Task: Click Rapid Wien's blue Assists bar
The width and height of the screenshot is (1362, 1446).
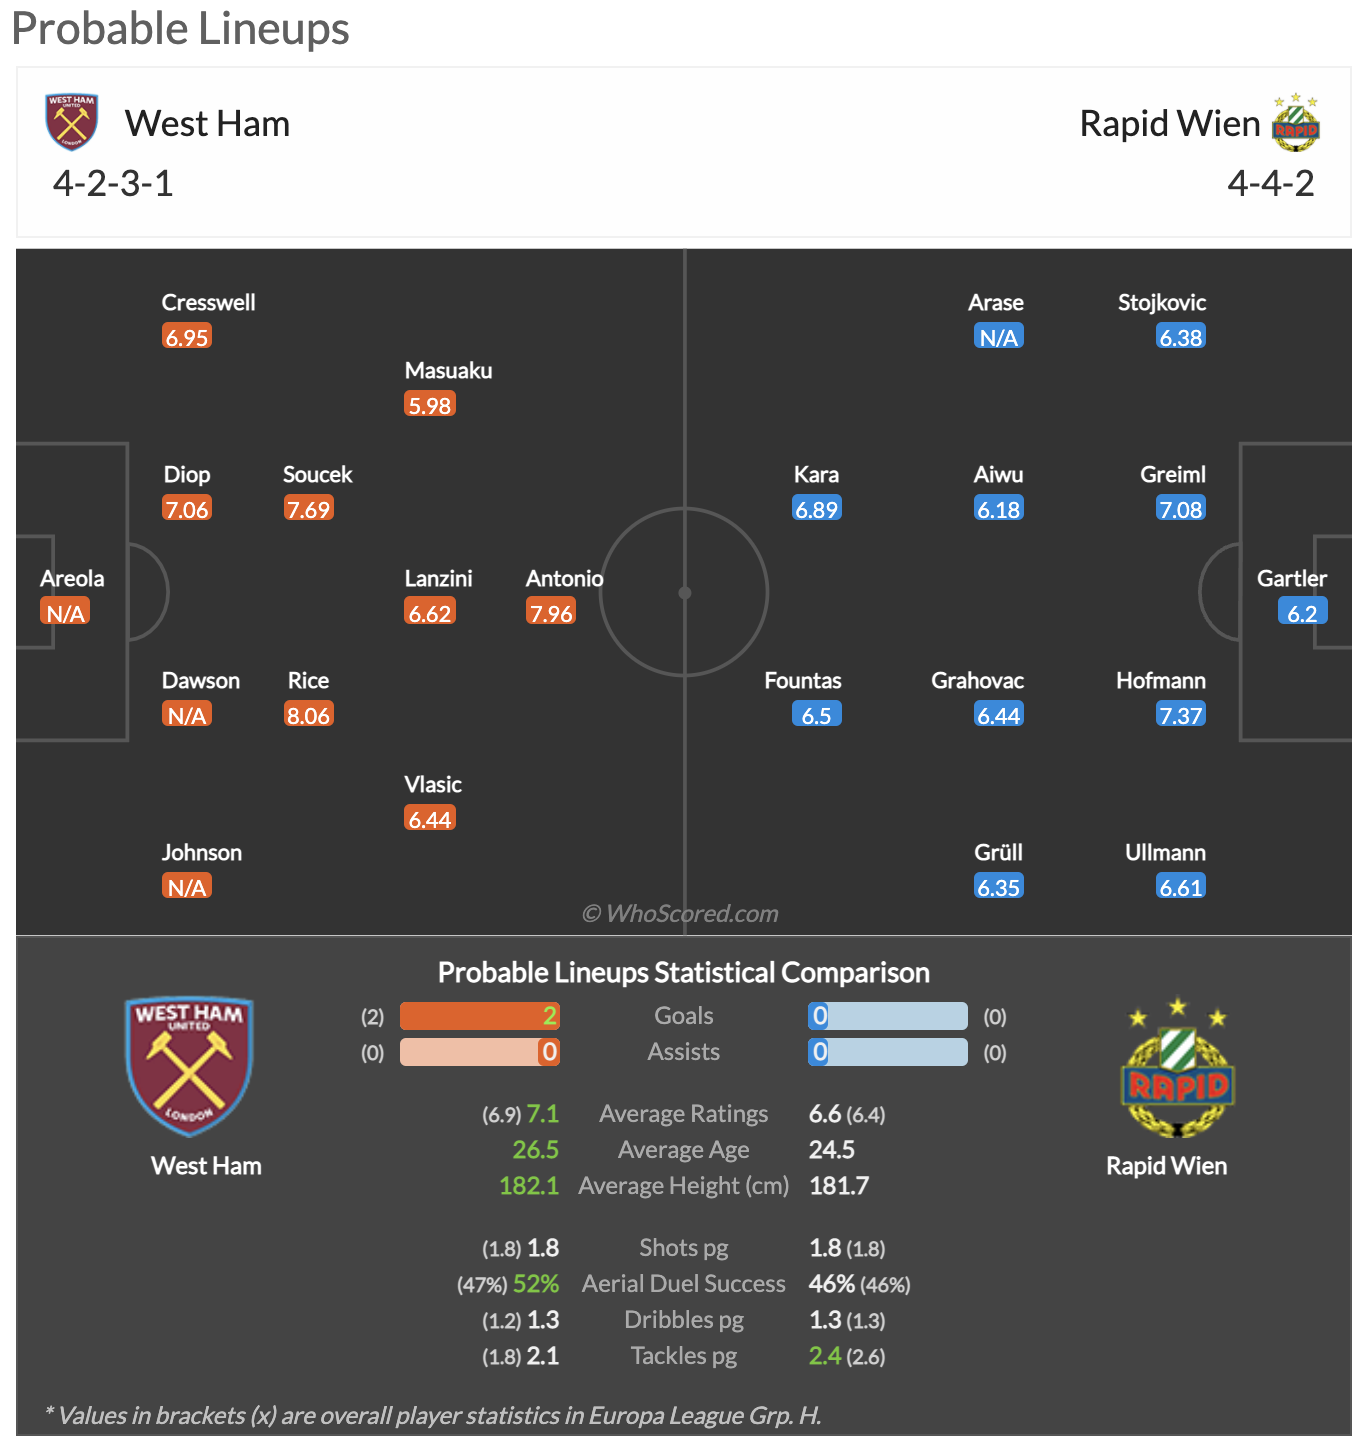Action: point(888,1052)
